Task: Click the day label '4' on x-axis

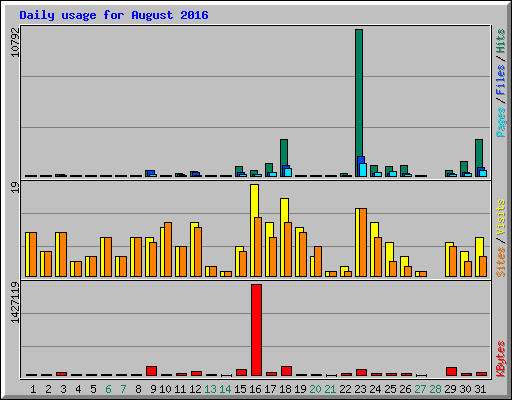Action: 78,389
